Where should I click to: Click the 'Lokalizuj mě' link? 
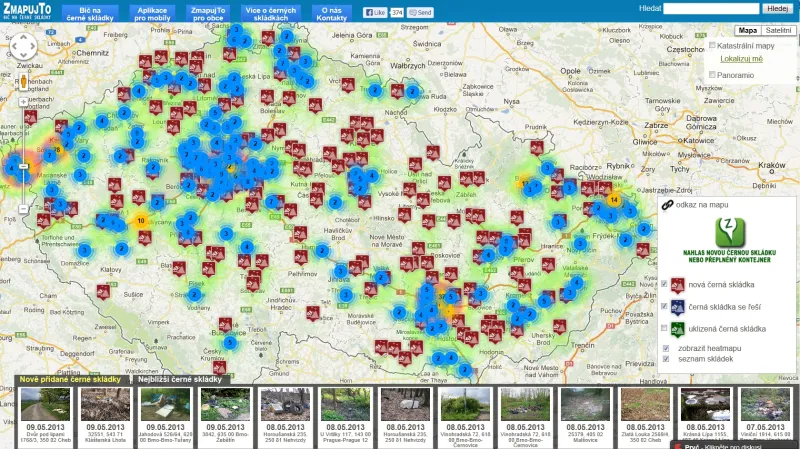coord(741,59)
